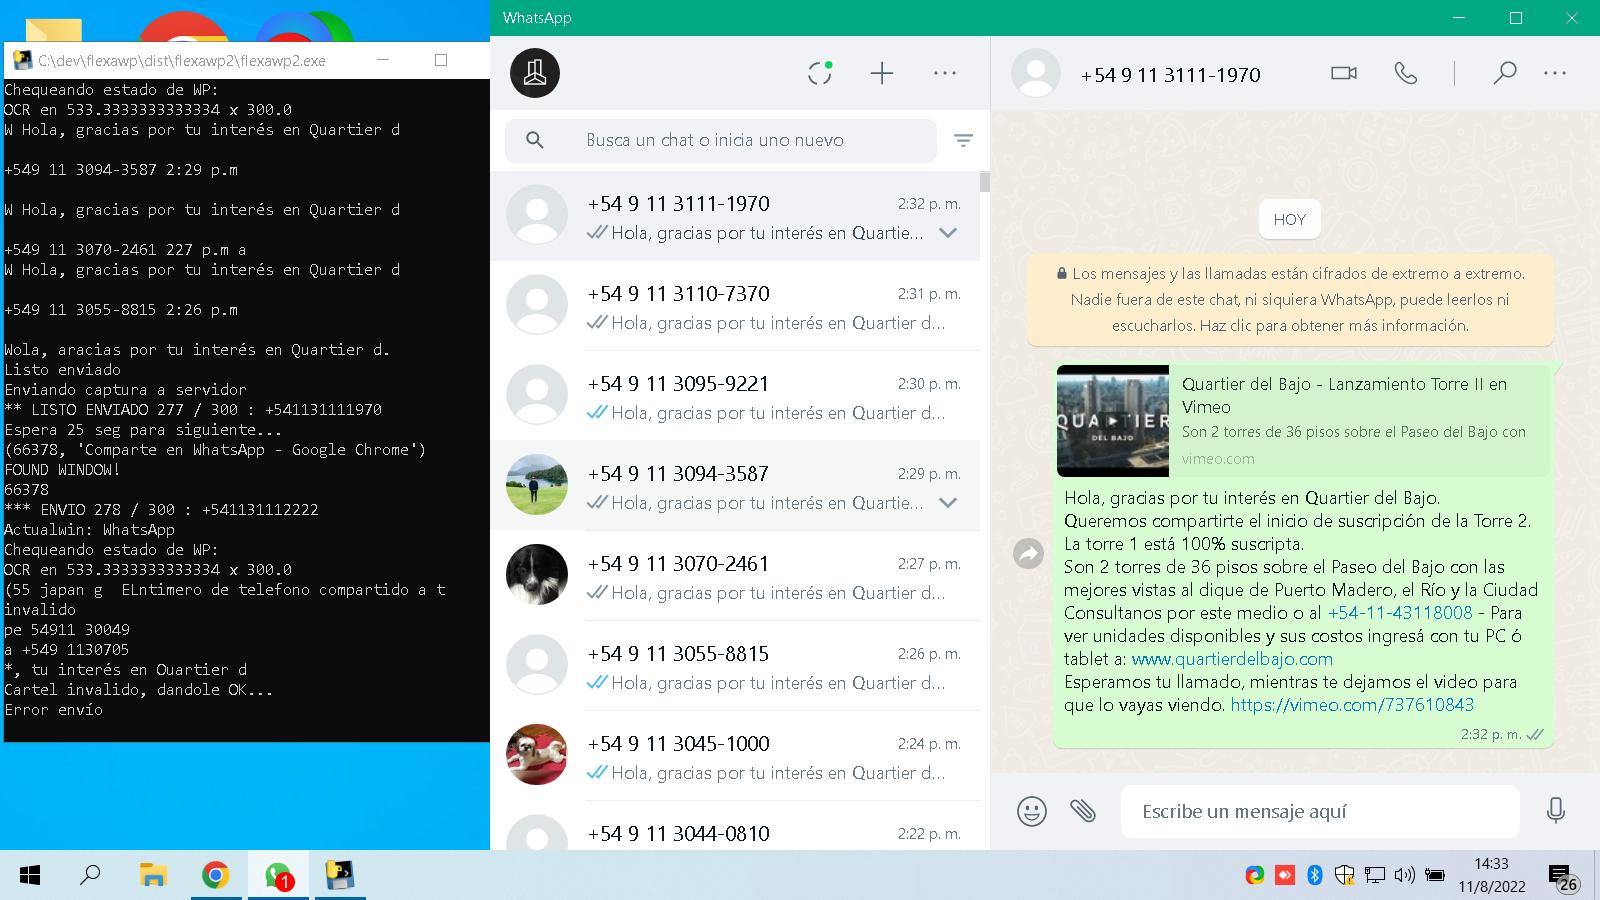
Task: Play the Quartier del Bajo Vimeo preview thumbnail
Action: pos(1113,421)
